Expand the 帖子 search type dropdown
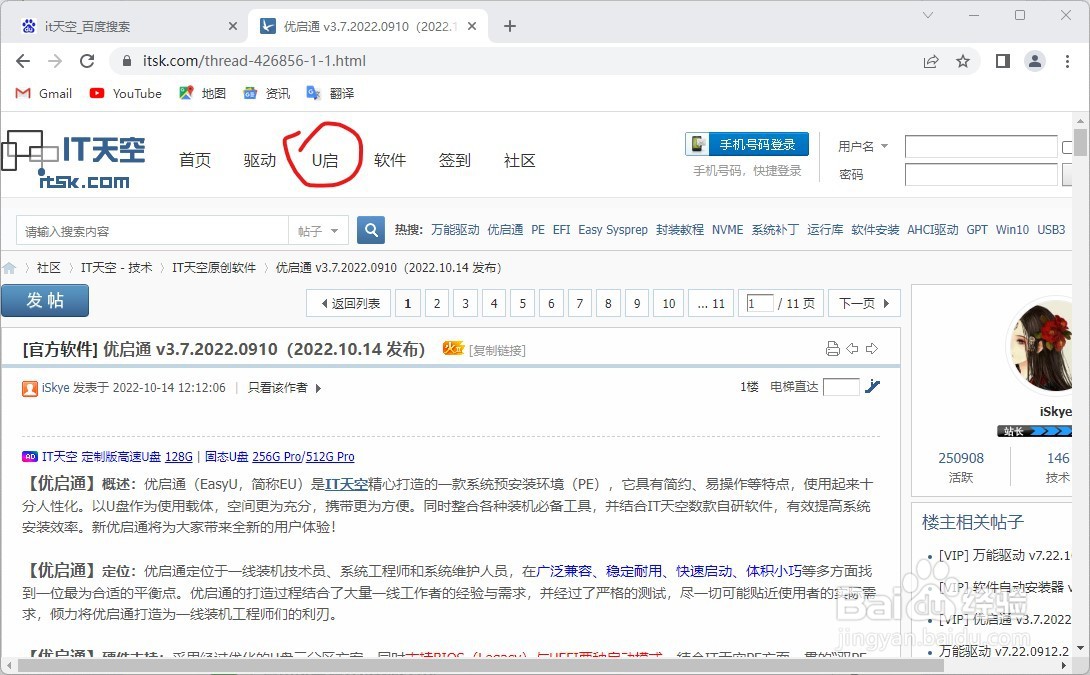Screen dimensions: 1090x675 pyautogui.click(x=318, y=231)
